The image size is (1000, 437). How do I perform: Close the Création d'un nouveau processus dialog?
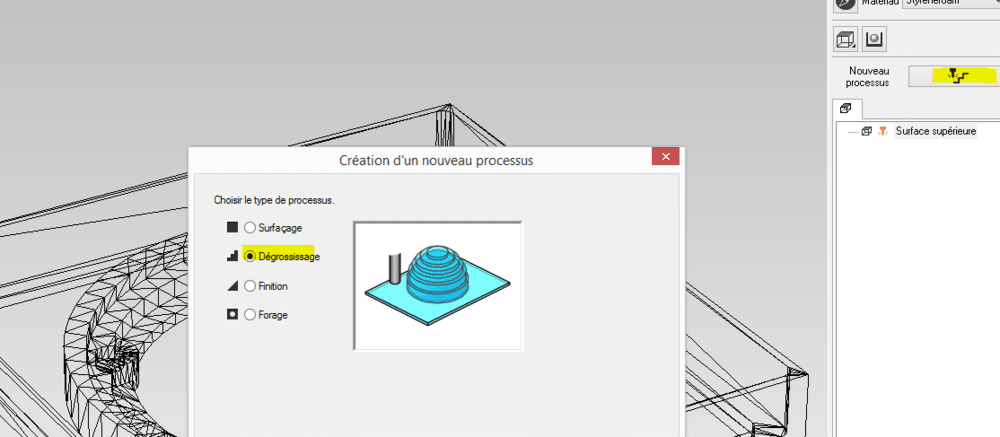(x=666, y=157)
